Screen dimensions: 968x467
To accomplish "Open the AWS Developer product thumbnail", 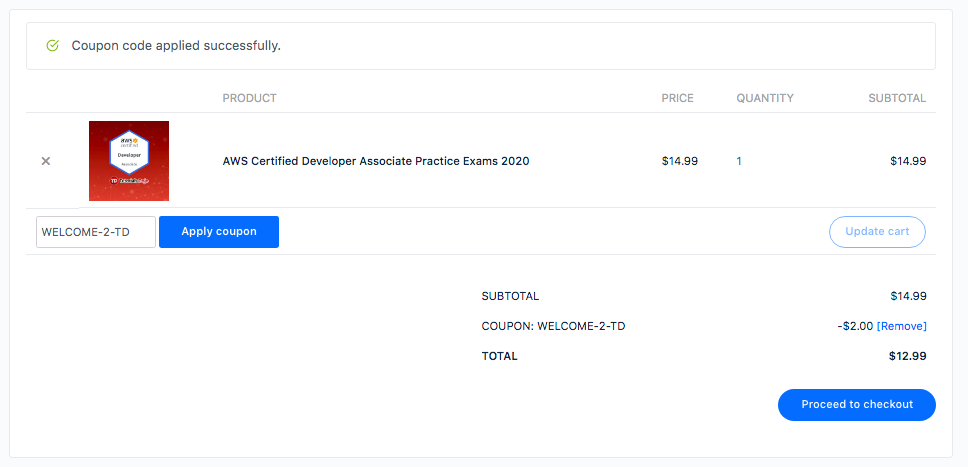I will pyautogui.click(x=129, y=161).
